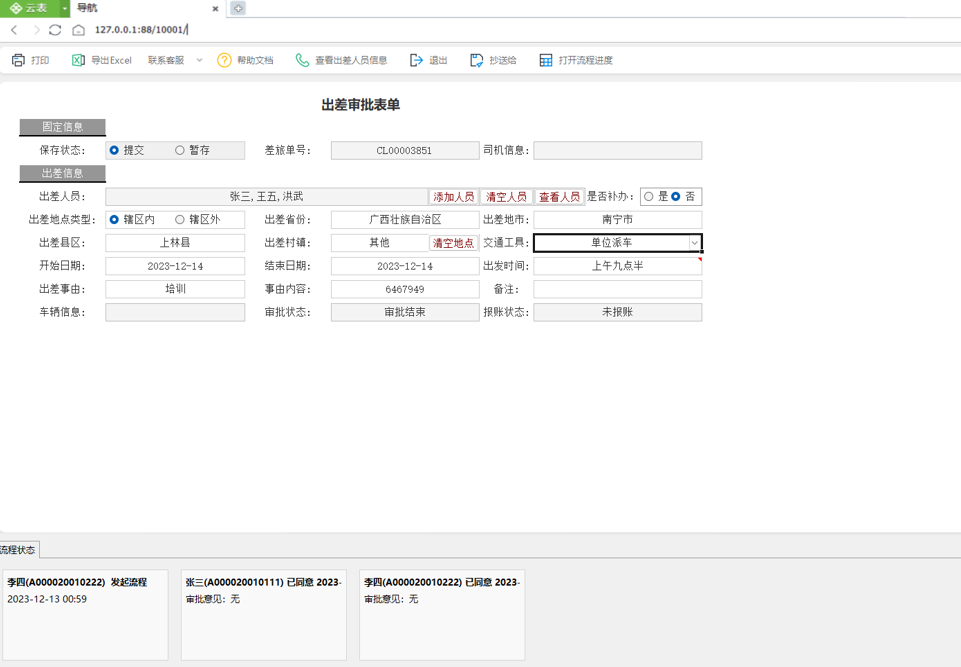
Task: Switch to the 导航 browser tab
Action: (x=147, y=8)
